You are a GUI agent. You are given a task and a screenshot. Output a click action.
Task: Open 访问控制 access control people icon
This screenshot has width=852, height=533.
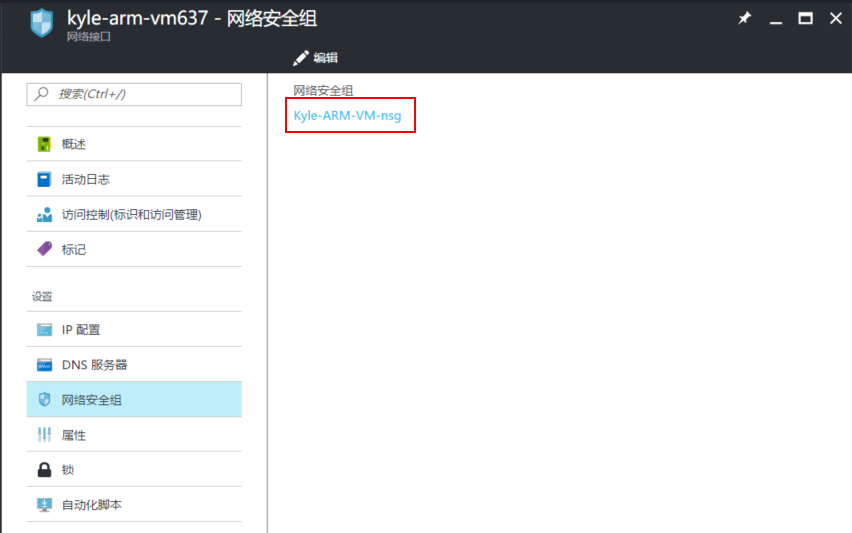(x=44, y=214)
